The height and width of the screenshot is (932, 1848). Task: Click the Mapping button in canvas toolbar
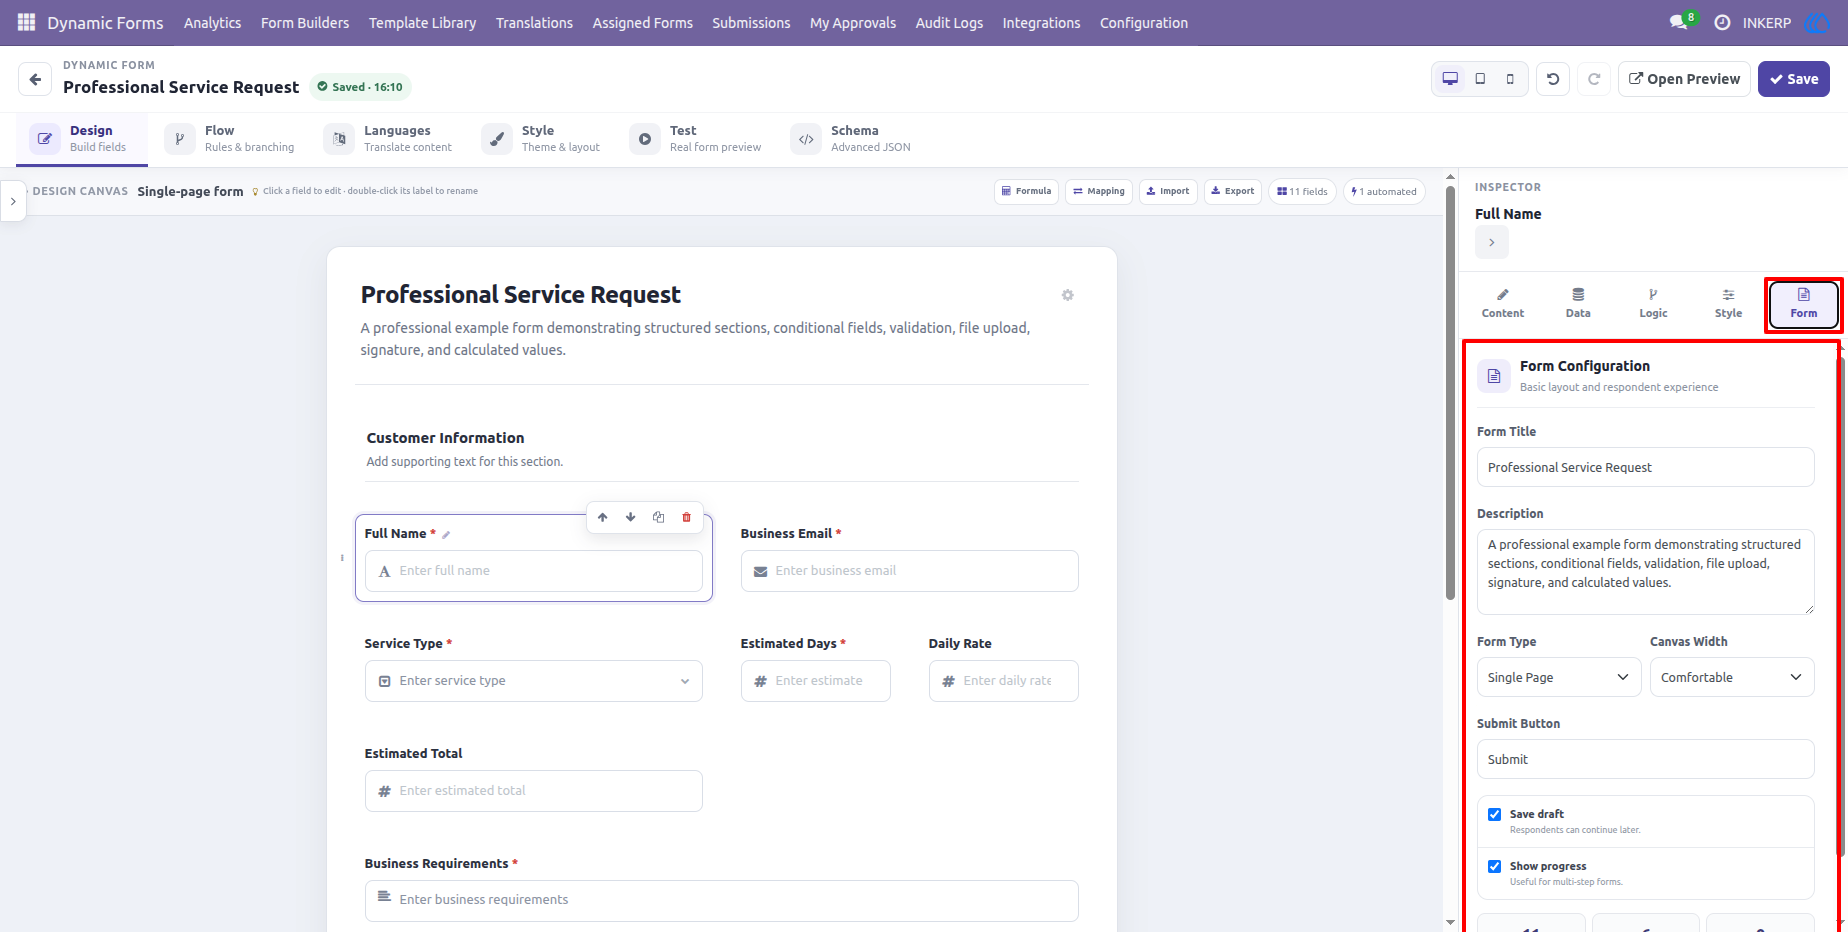click(x=1099, y=191)
